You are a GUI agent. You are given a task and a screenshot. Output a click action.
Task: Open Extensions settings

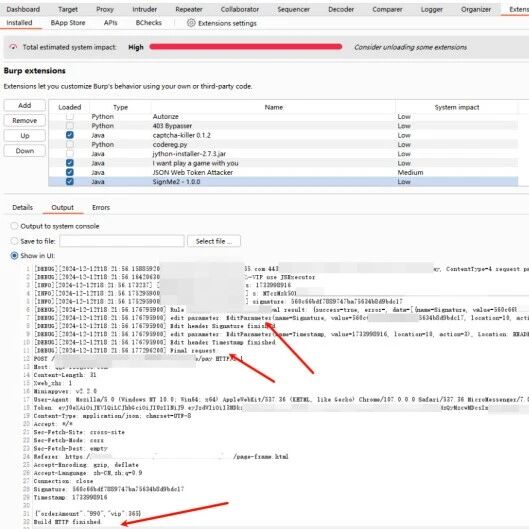[x=227, y=23]
